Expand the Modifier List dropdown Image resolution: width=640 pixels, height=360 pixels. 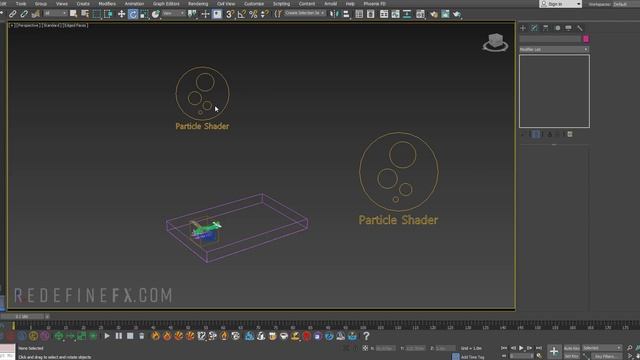coord(554,49)
